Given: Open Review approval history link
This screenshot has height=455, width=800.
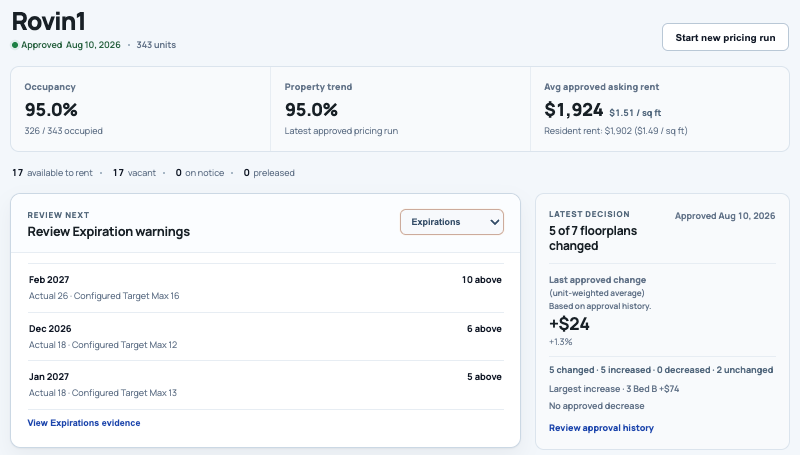Looking at the screenshot, I should (x=601, y=428).
